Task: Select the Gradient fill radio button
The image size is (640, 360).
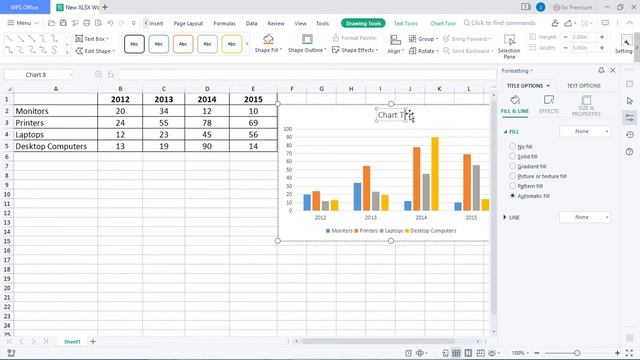Action: pyautogui.click(x=513, y=166)
